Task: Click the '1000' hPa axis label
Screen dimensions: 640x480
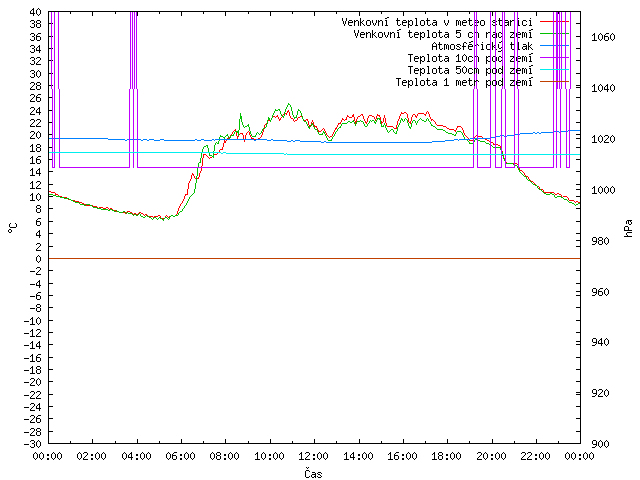Action: [x=603, y=190]
